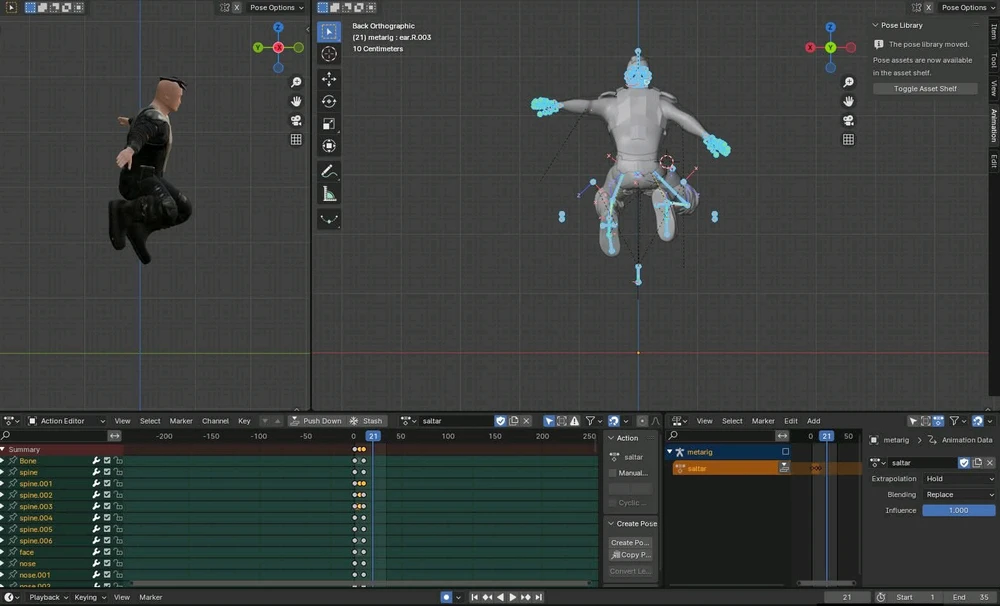The width and height of the screenshot is (1000, 606).
Task: Click lock icon on nose channel
Action: [119, 563]
